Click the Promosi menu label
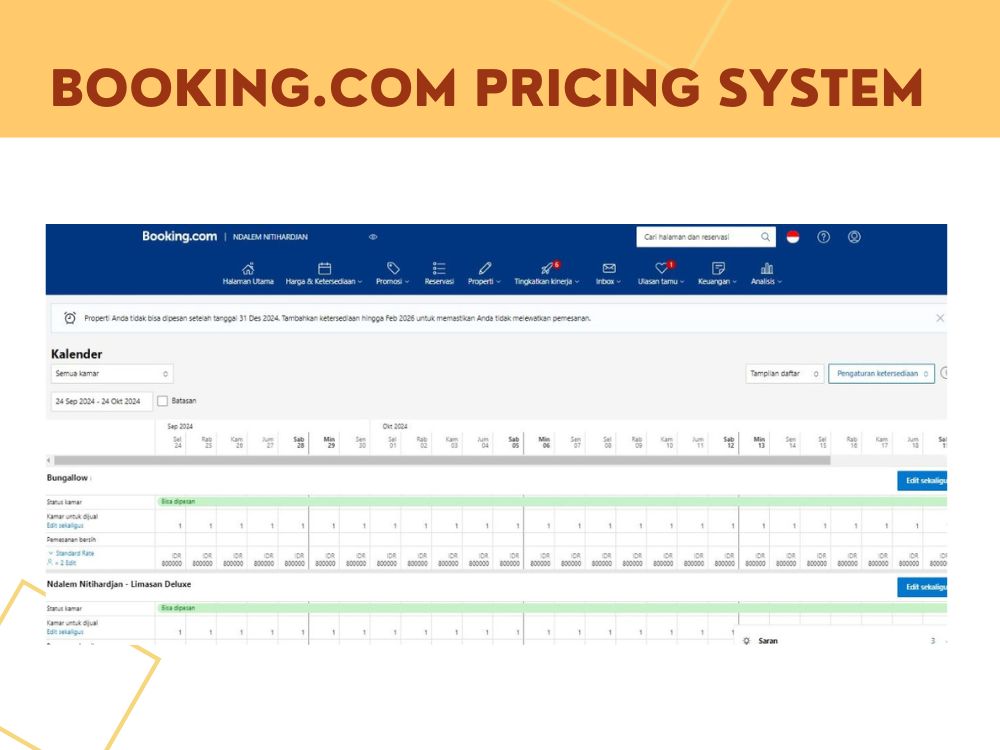Screen dimensions: 1000x750 pyautogui.click(x=389, y=281)
